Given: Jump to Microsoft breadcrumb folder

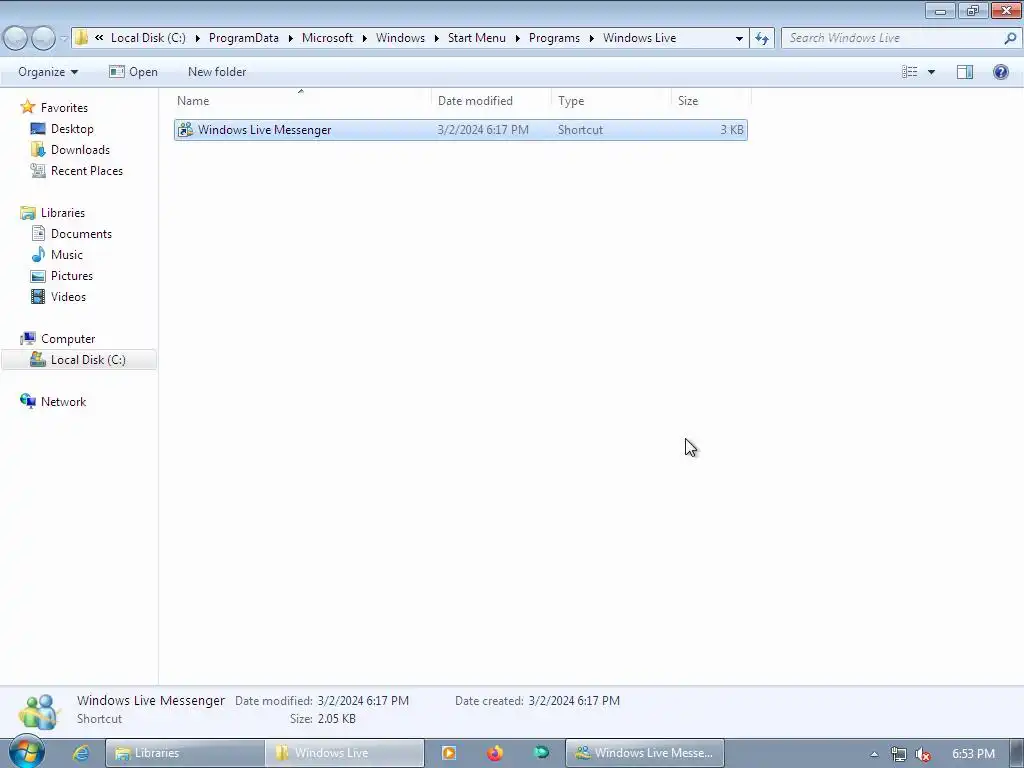Looking at the screenshot, I should coord(327,38).
